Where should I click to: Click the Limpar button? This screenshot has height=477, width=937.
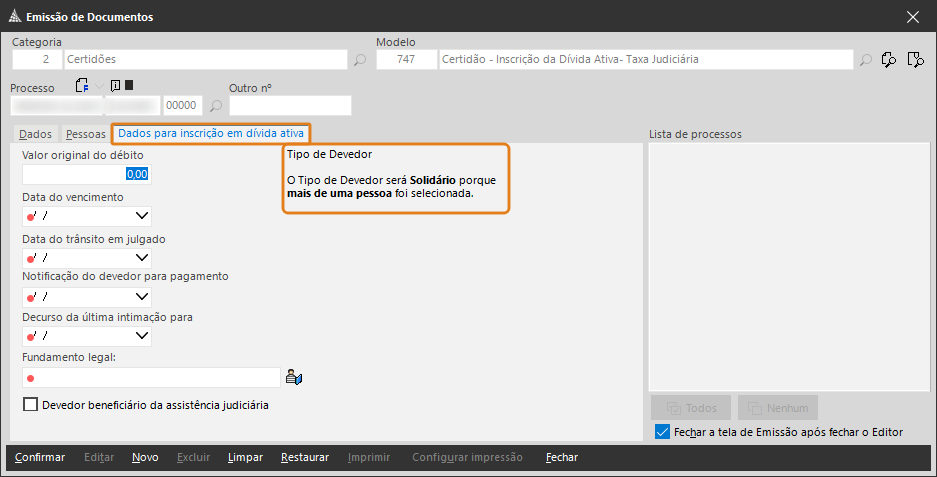tap(245, 457)
